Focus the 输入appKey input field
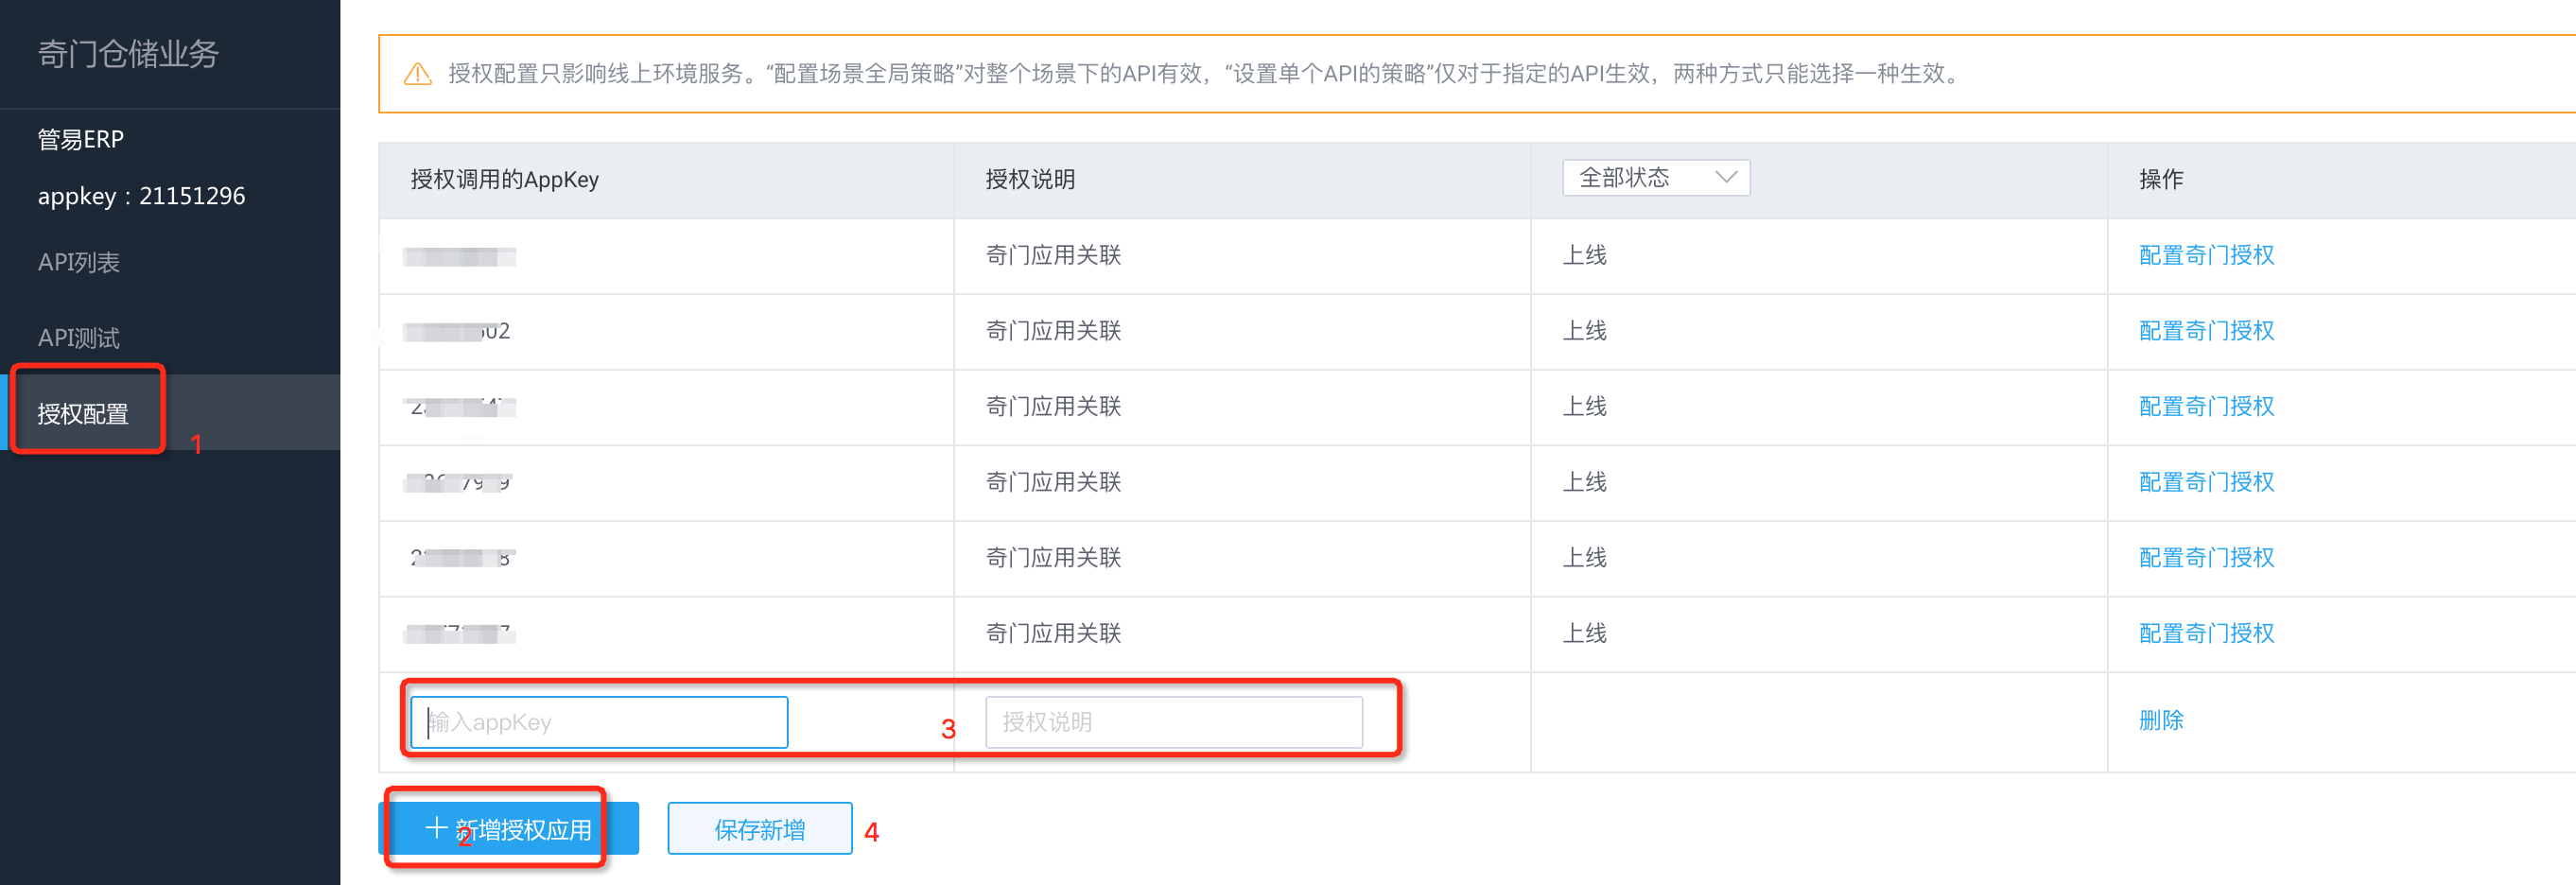The width and height of the screenshot is (2576, 885). (599, 722)
